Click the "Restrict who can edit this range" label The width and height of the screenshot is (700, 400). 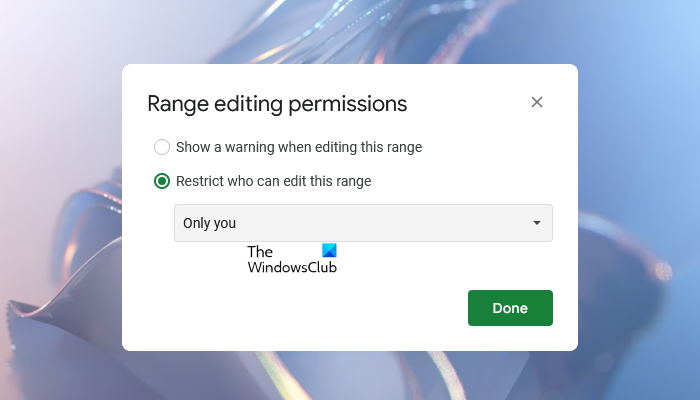coord(273,181)
